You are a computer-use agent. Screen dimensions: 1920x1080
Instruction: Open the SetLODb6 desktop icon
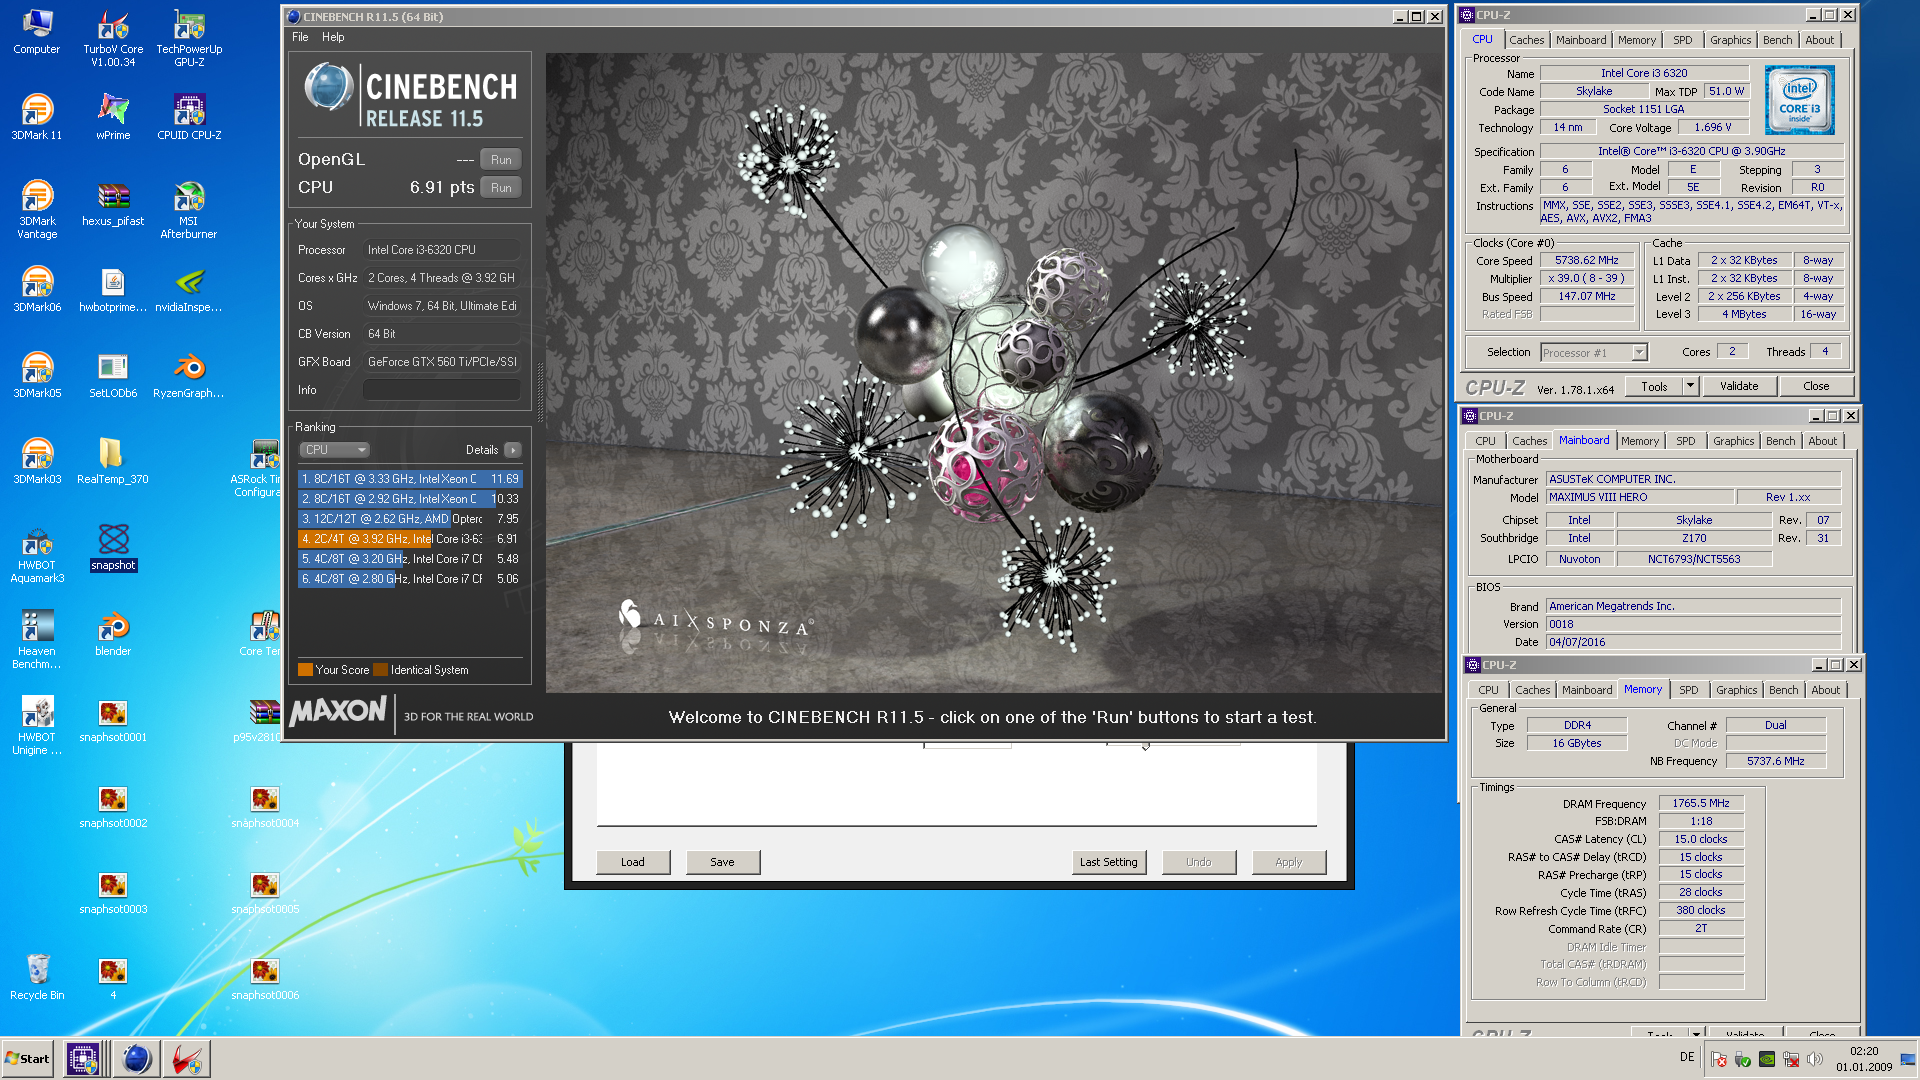(x=113, y=375)
